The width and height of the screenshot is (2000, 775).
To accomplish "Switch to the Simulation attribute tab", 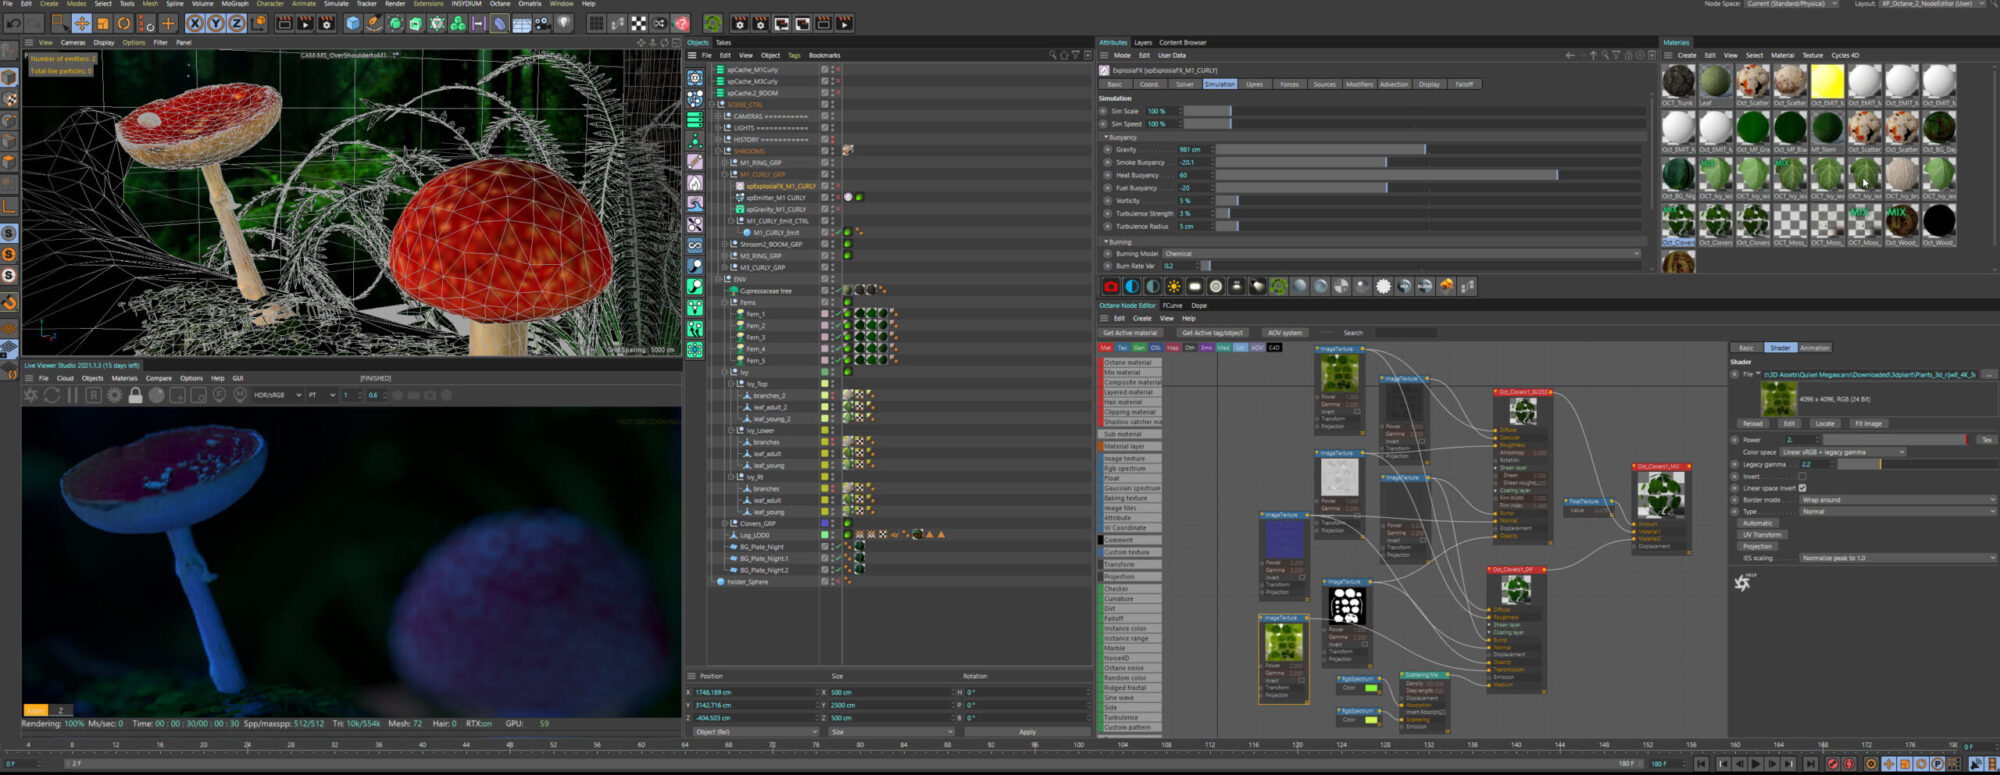I will point(1219,84).
